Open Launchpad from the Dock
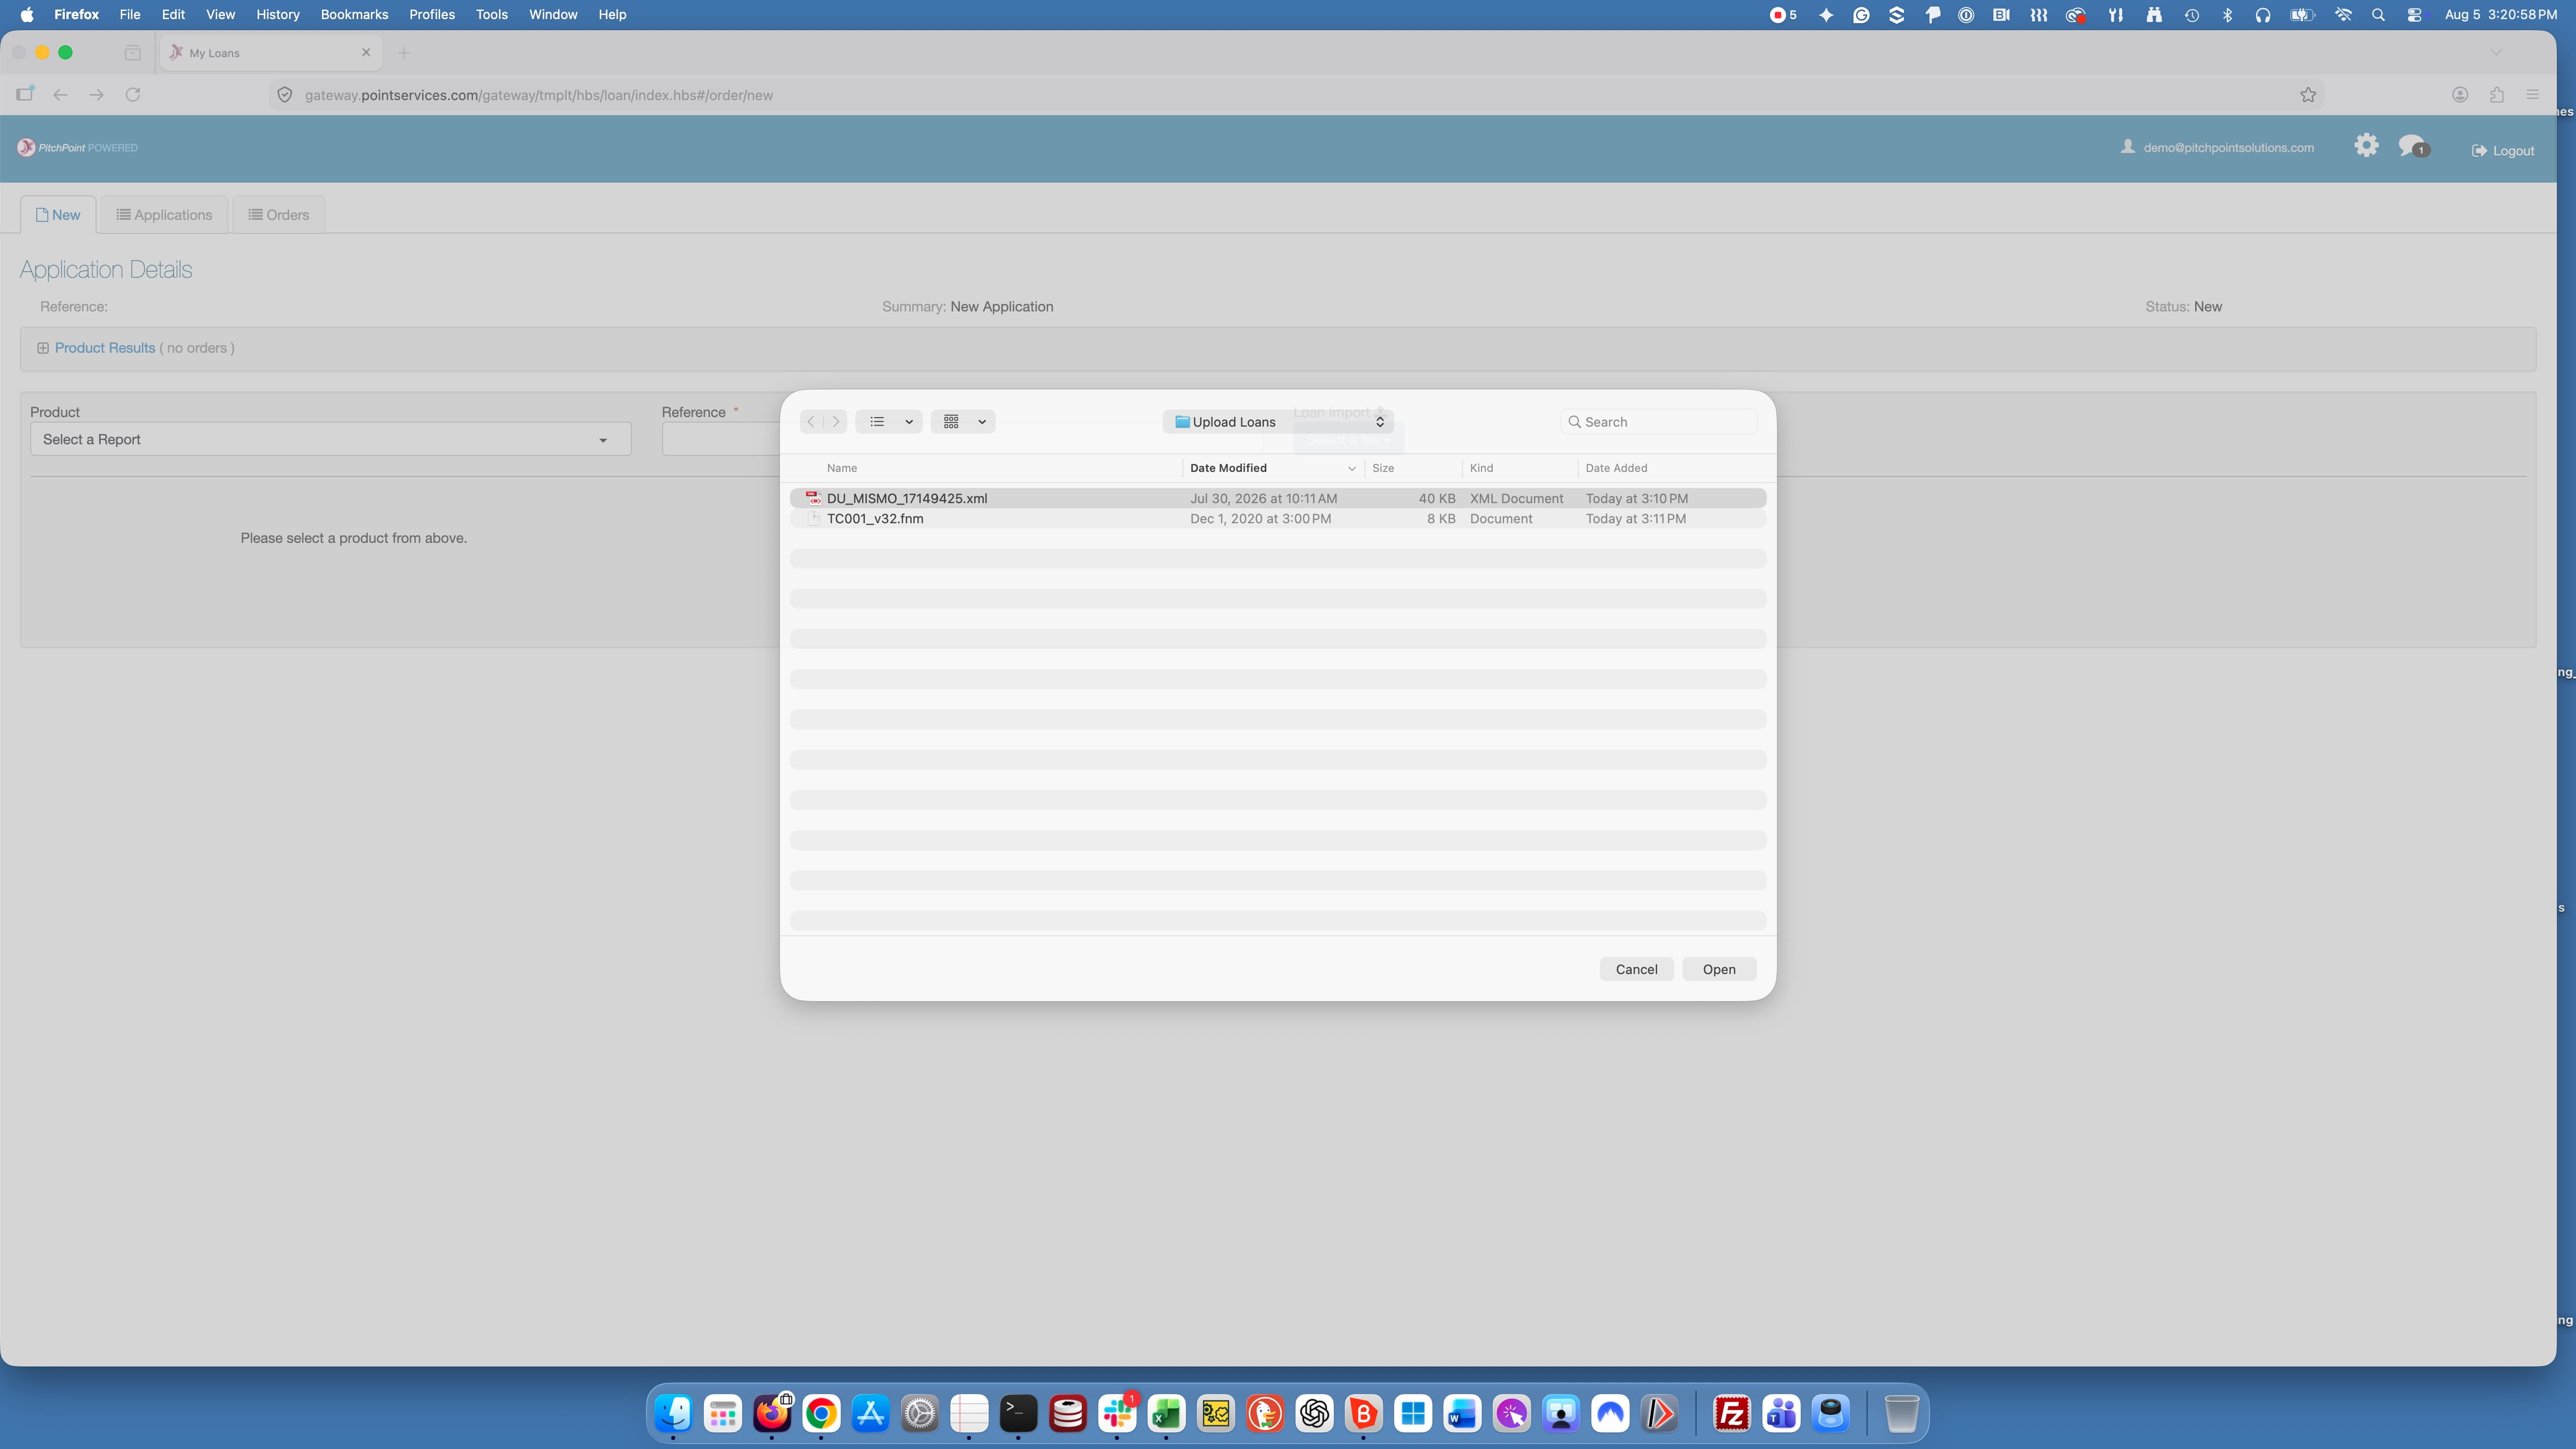The width and height of the screenshot is (2576, 1449). [x=723, y=1414]
